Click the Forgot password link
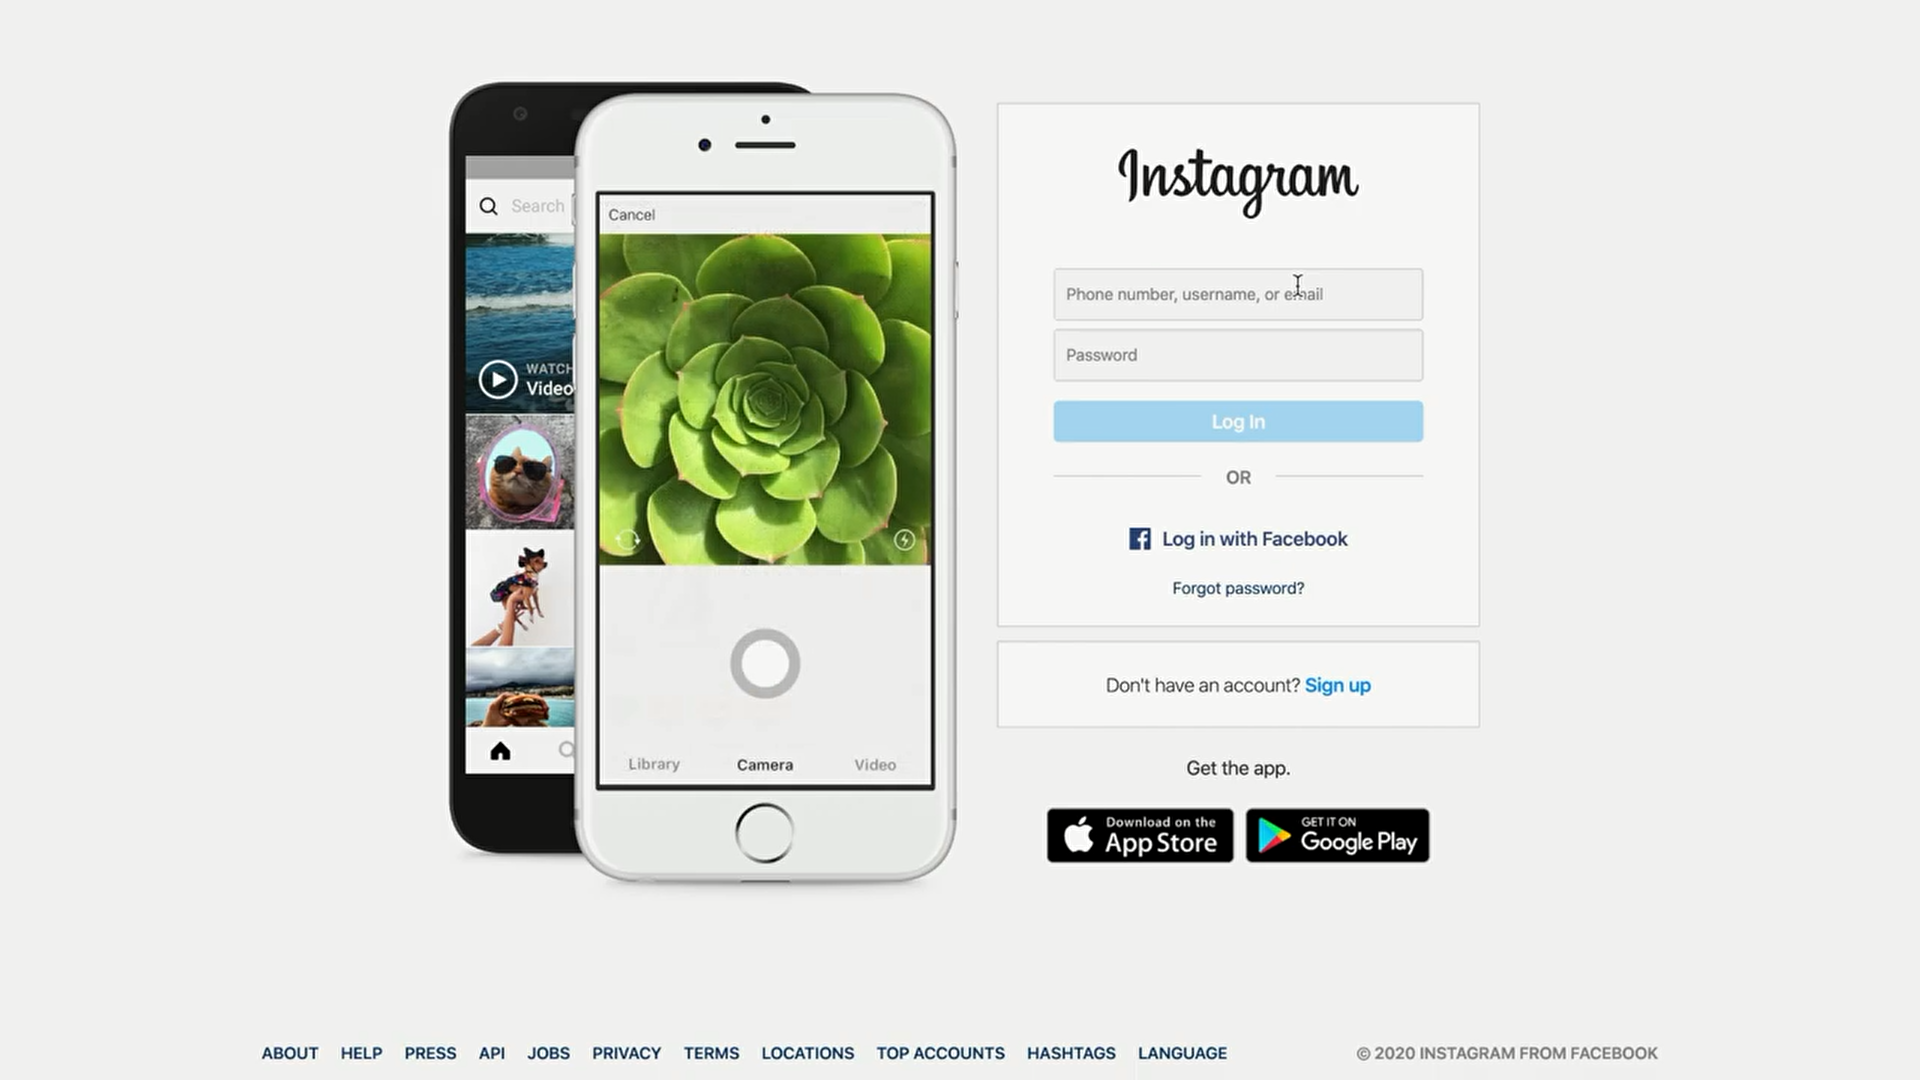Screen dimensions: 1920x1080 (1238, 587)
